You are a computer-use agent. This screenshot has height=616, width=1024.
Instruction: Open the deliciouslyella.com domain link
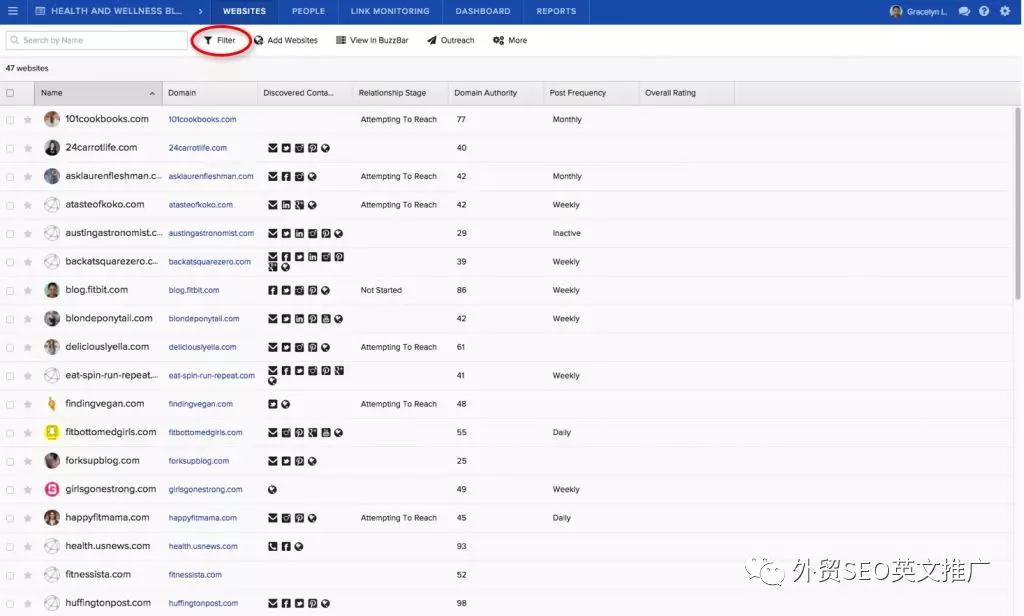click(x=202, y=348)
